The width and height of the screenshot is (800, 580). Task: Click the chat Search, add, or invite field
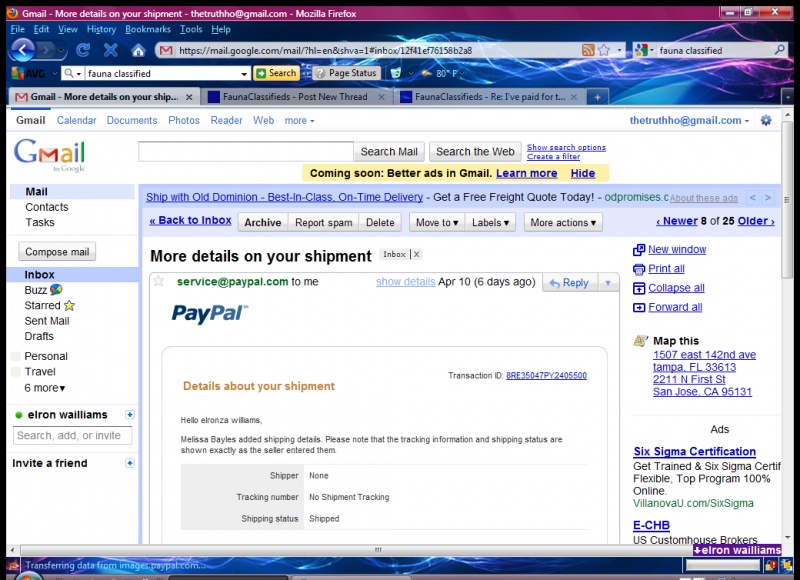72,436
